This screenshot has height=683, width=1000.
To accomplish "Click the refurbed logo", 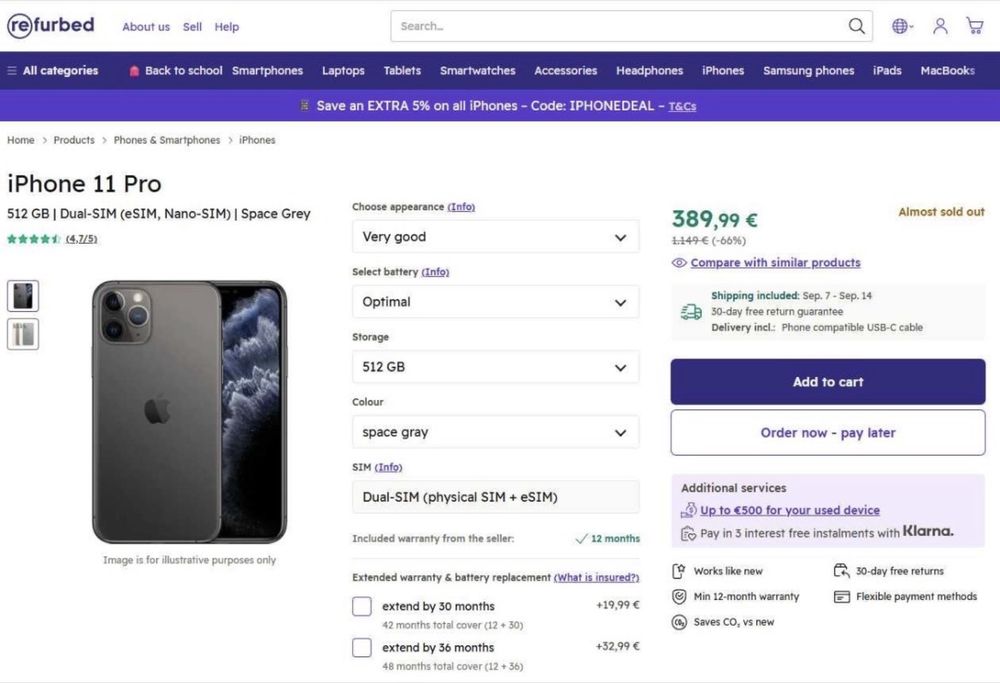I will tap(50, 26).
